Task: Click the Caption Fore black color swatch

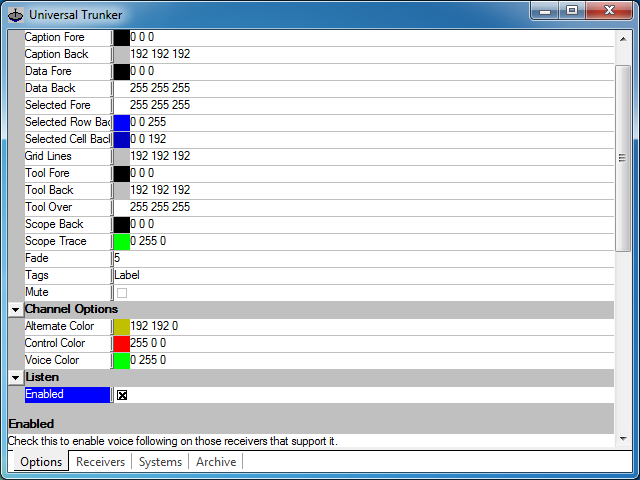Action: [x=122, y=38]
